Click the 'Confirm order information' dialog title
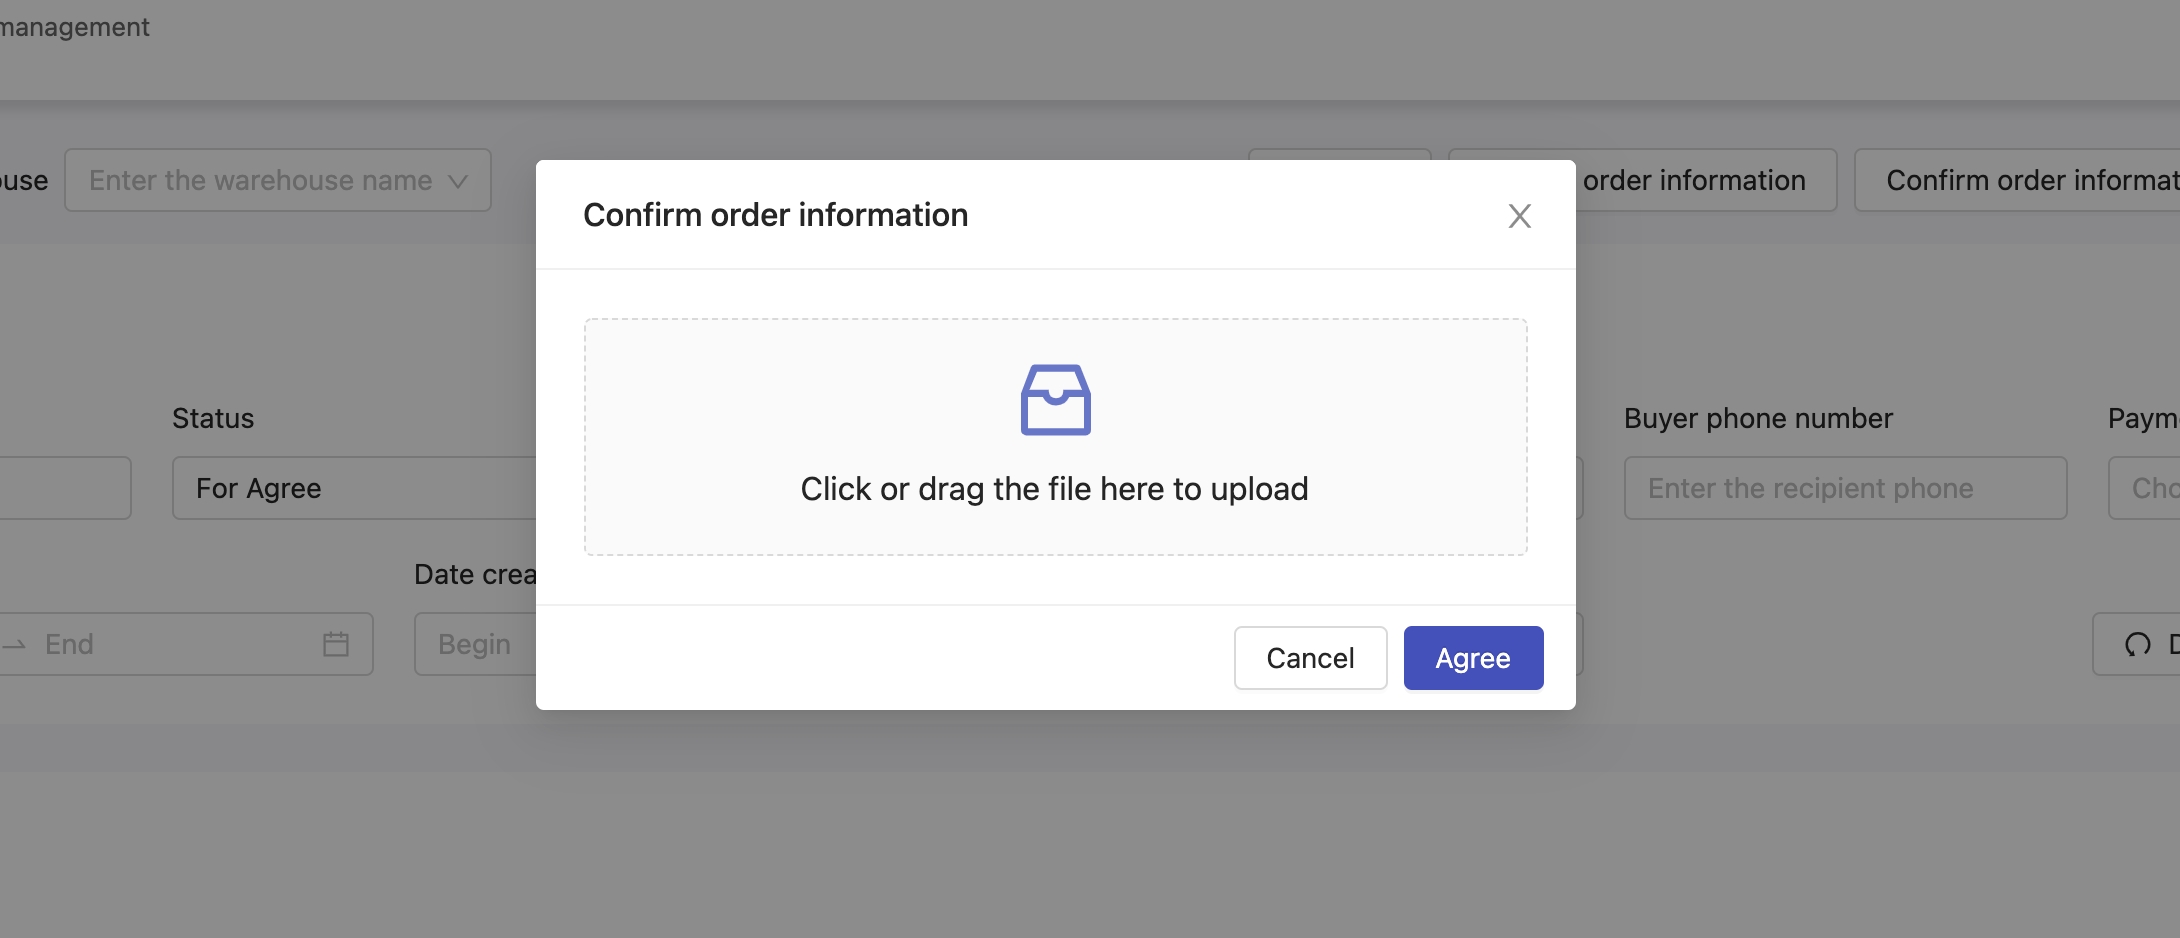2180x938 pixels. (x=775, y=215)
